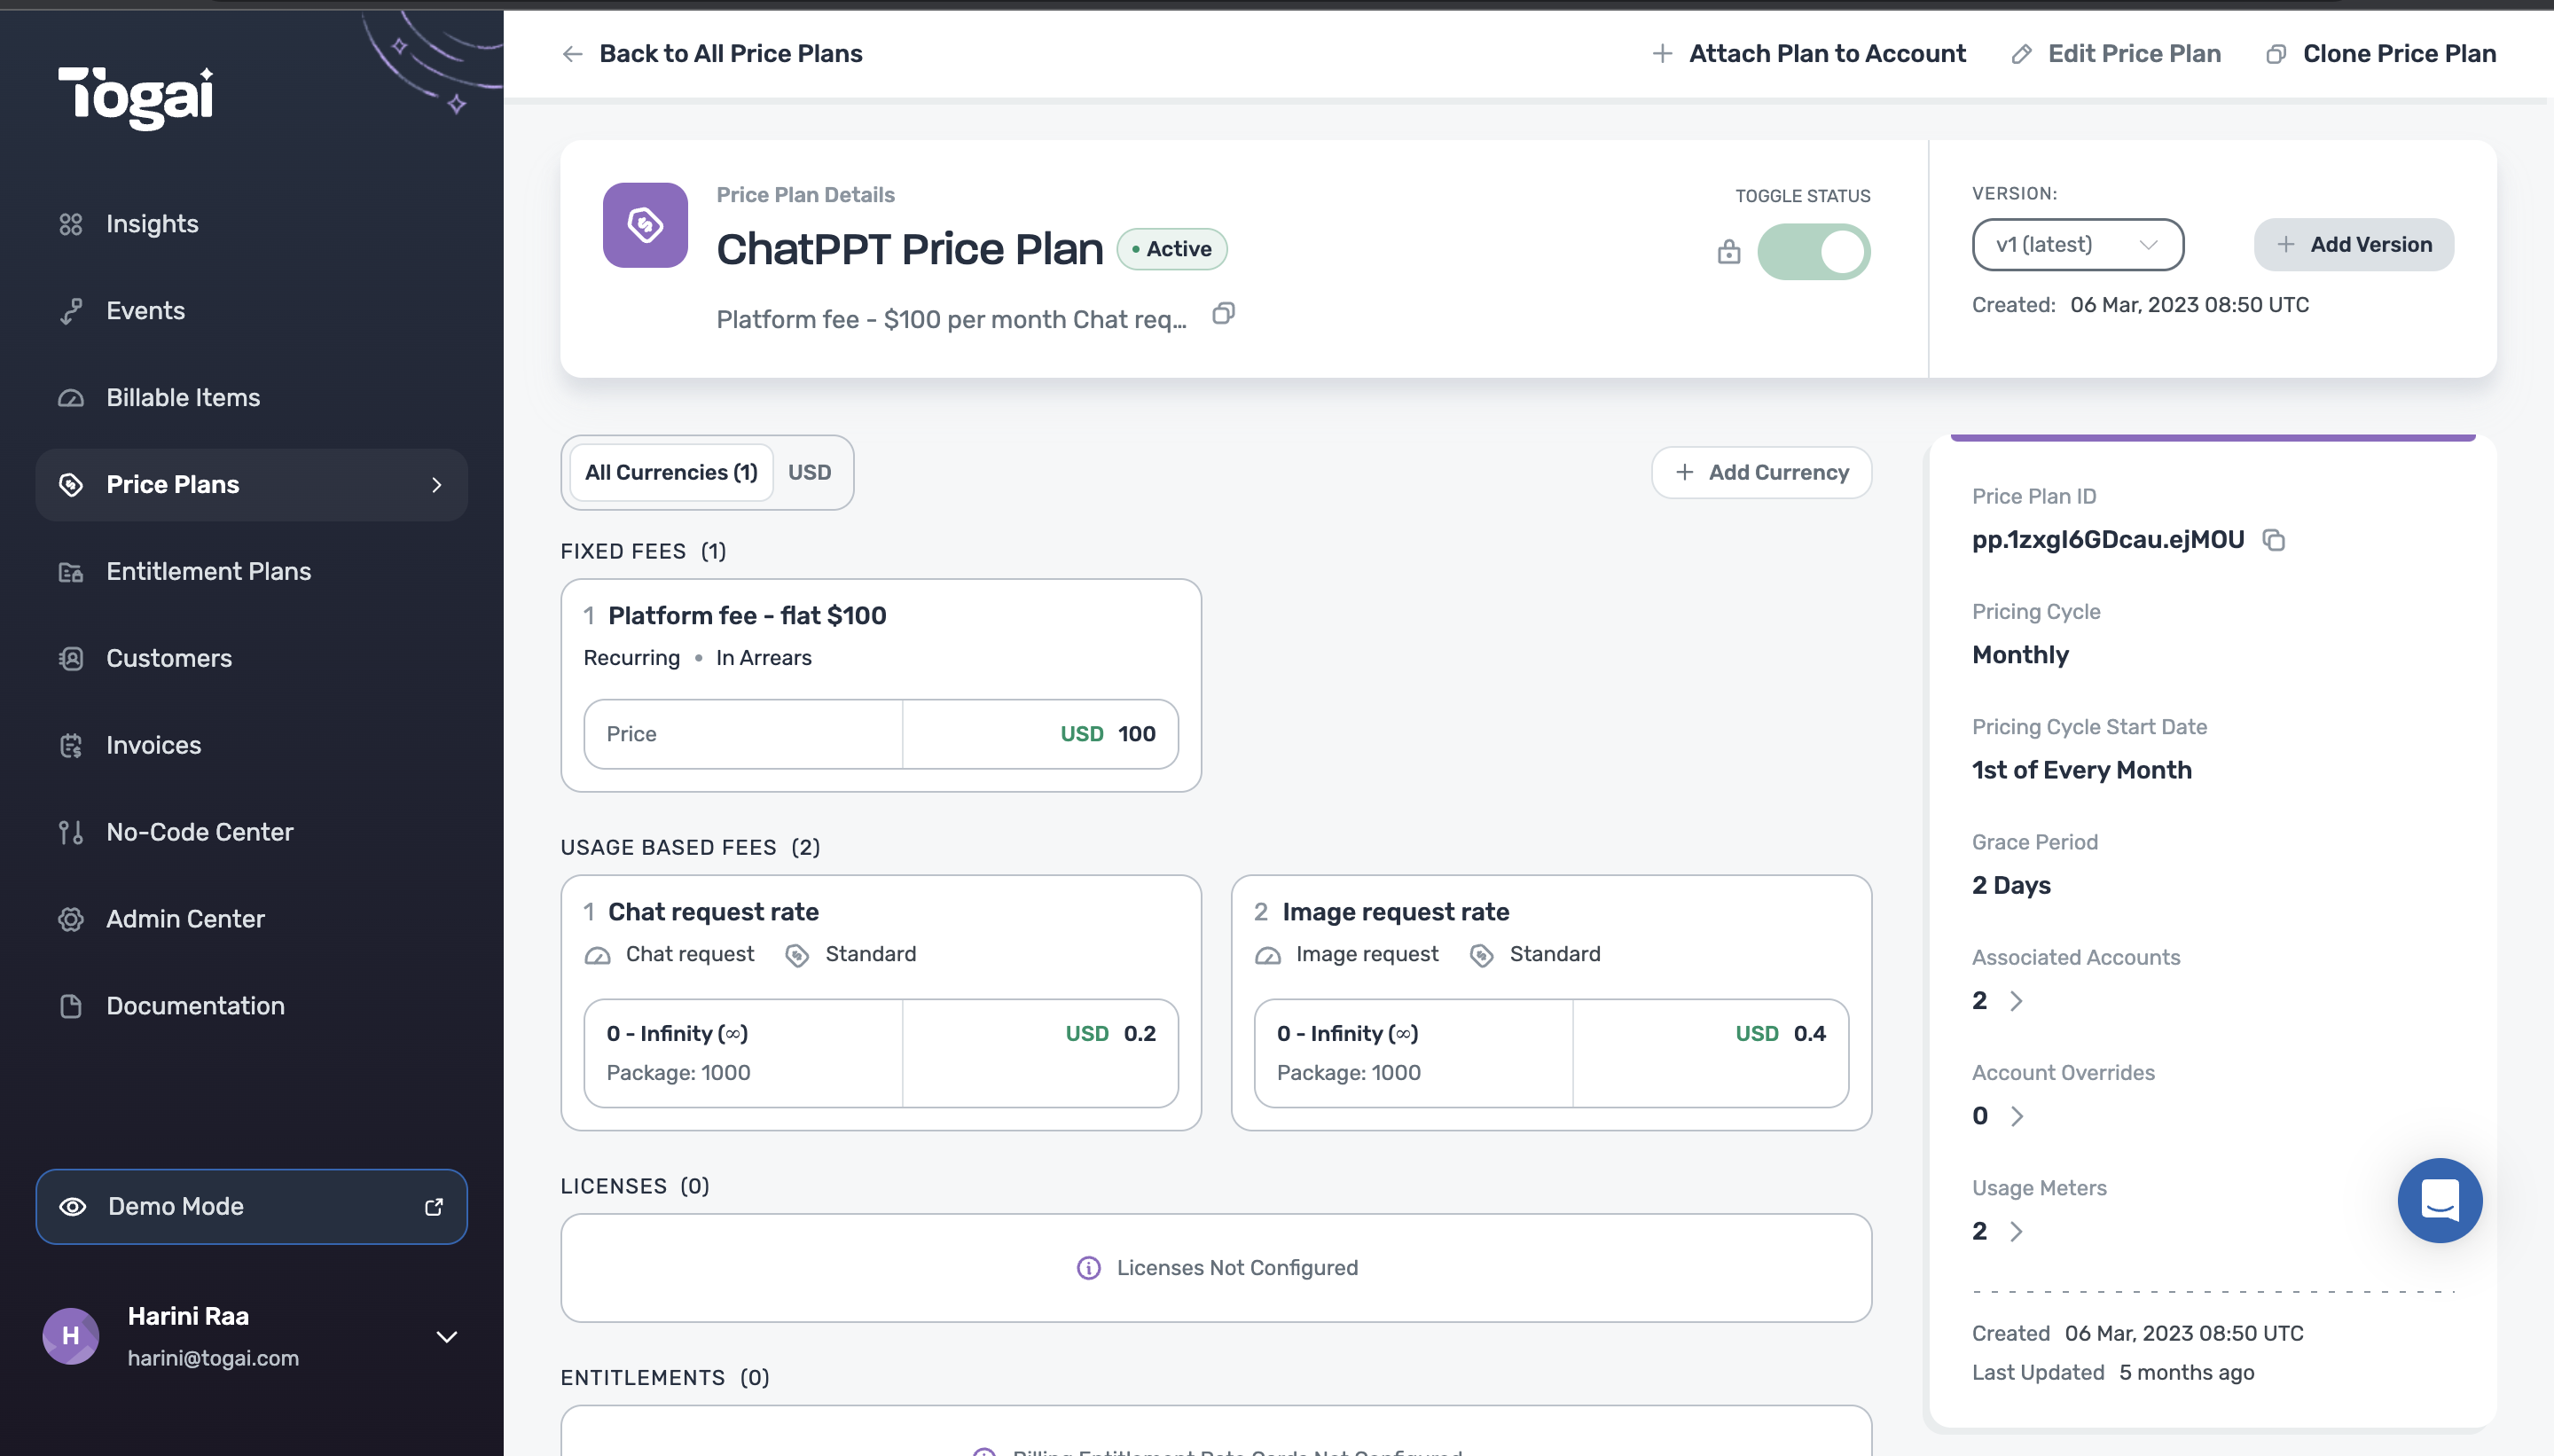Click the Events sidebar icon
This screenshot has height=1456, width=2554.
70,311
